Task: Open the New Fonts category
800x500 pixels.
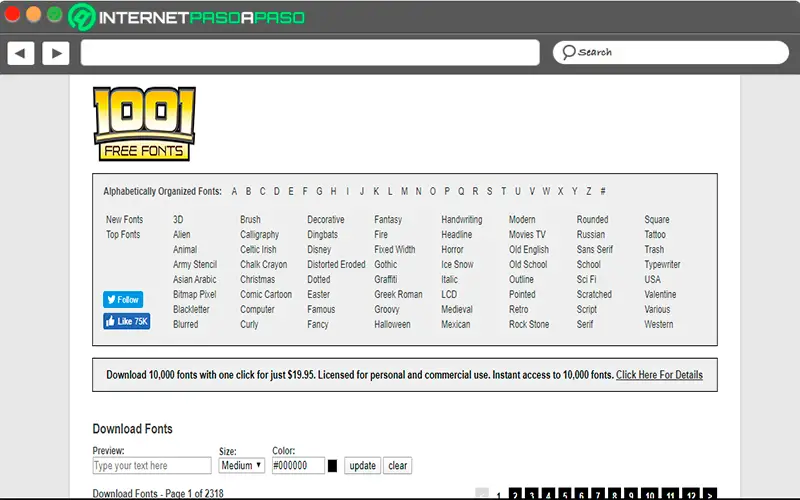Action: (124, 219)
